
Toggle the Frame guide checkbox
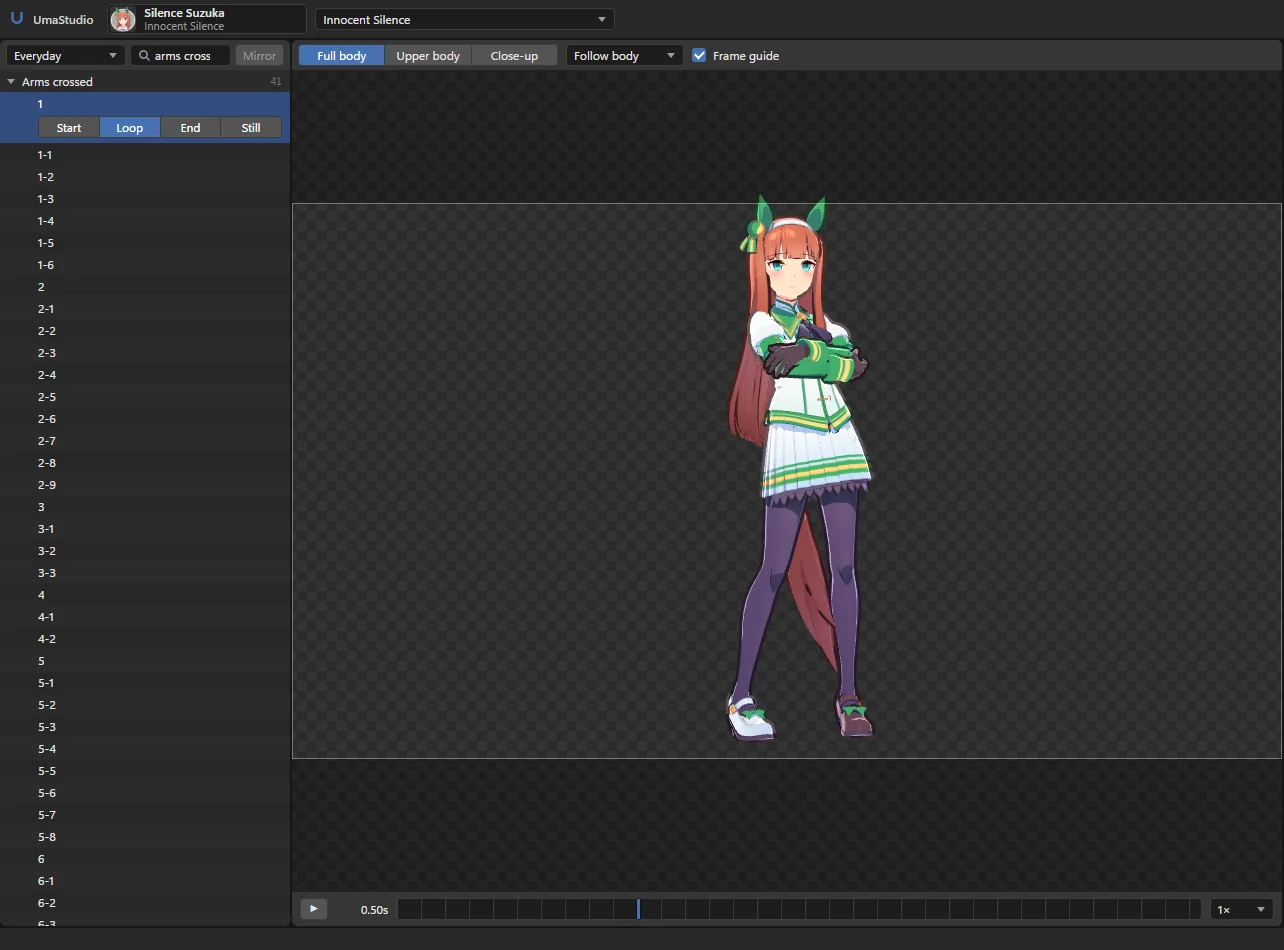(x=699, y=56)
